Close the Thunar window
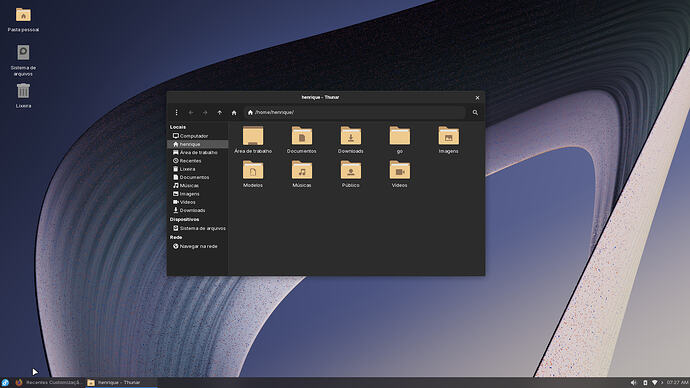Viewport: 690px width, 388px height. (x=477, y=98)
